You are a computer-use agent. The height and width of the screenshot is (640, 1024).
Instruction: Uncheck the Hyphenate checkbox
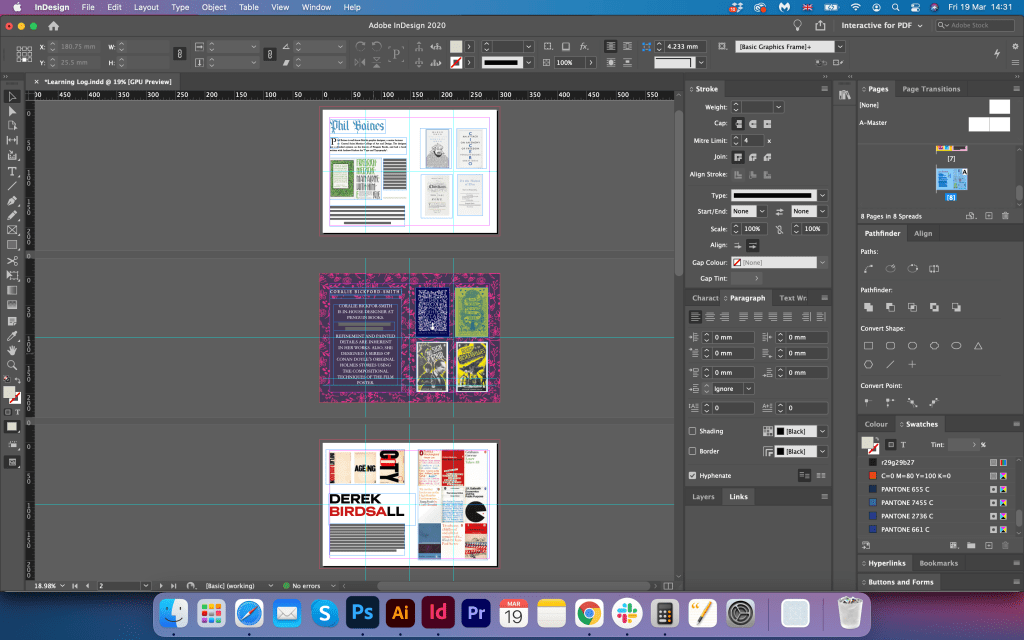click(693, 475)
